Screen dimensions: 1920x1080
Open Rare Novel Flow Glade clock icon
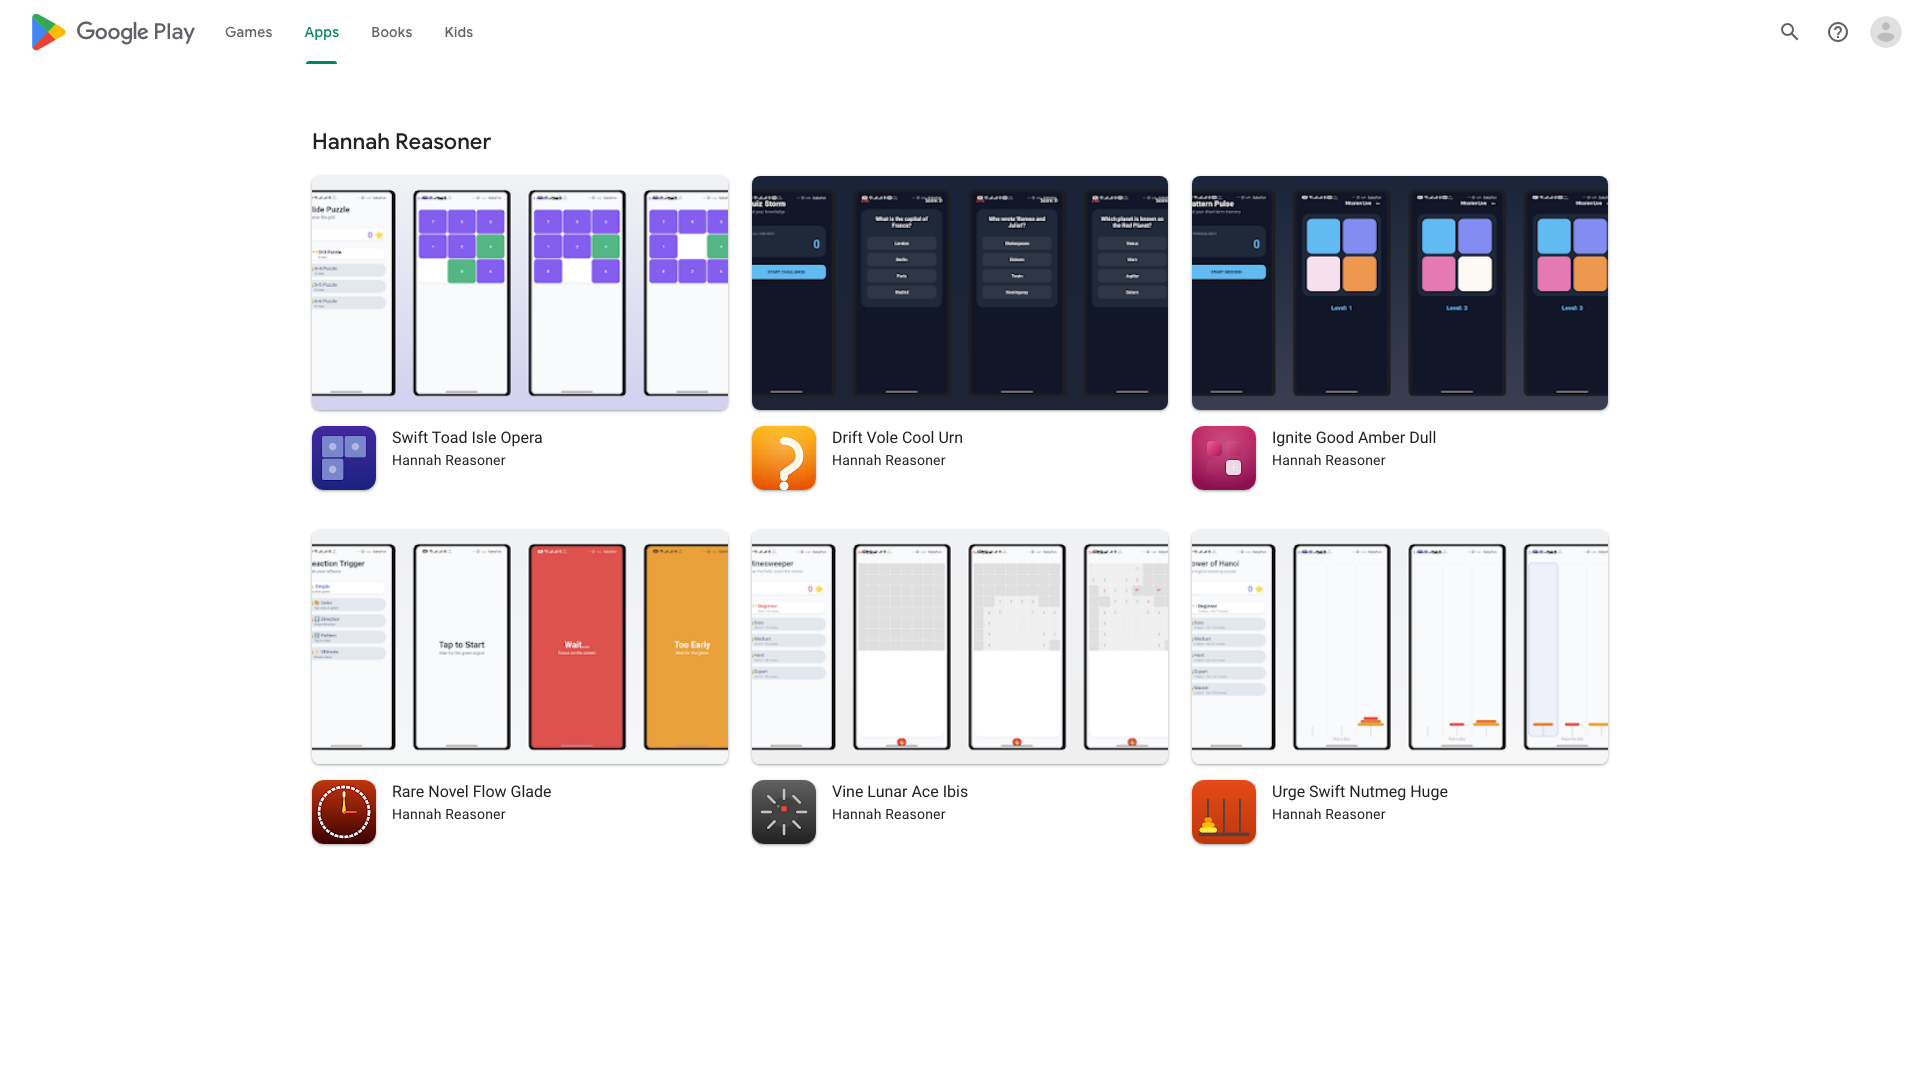[344, 812]
